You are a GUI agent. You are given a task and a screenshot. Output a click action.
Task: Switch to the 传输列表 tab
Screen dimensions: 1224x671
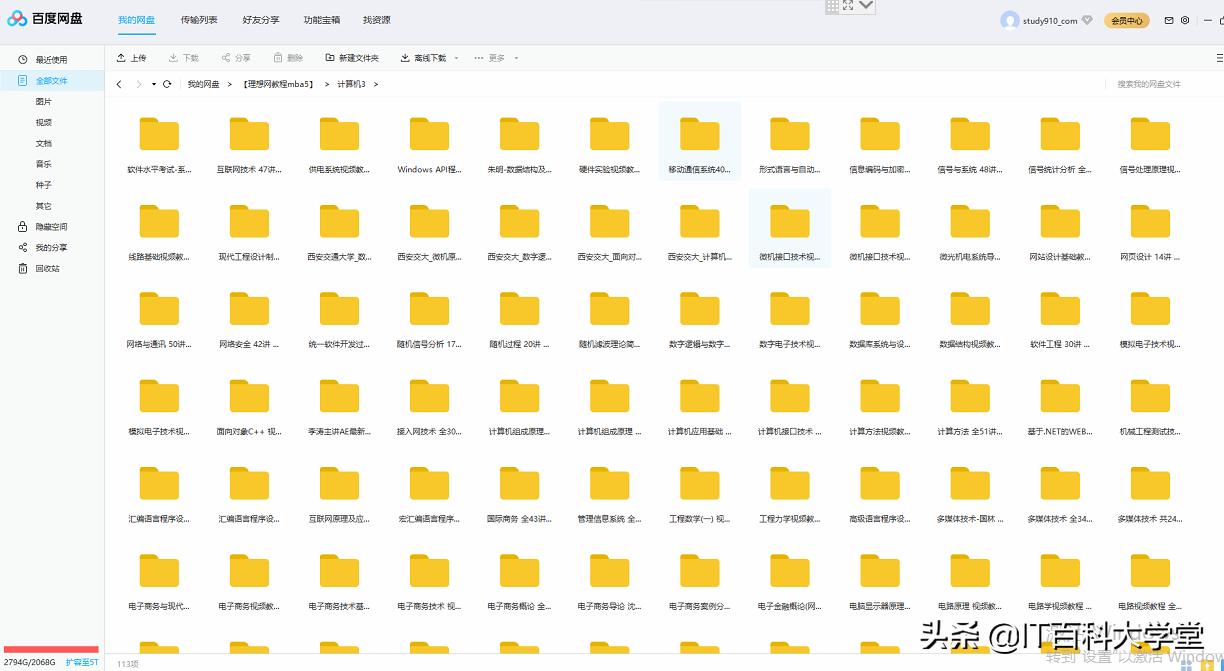point(198,19)
